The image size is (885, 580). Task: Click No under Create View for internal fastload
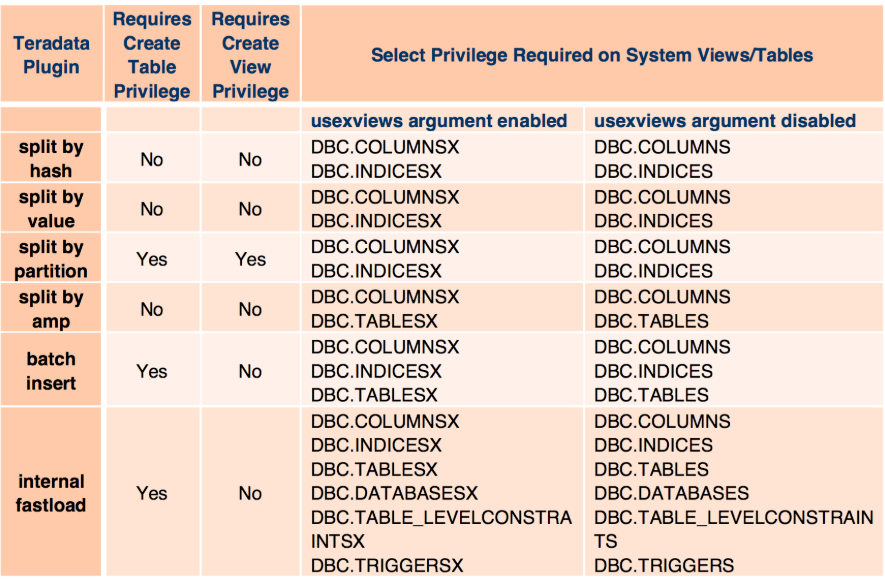[x=251, y=493]
